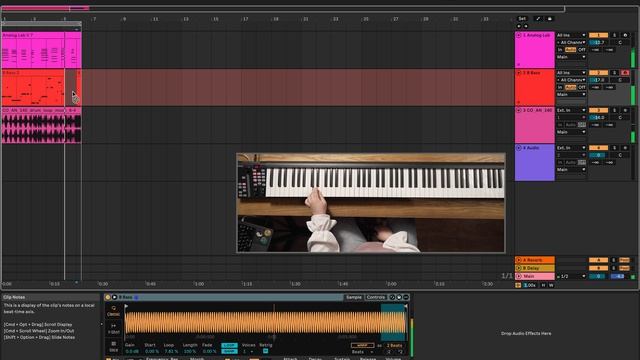Toggle the B Delay Post button
The image size is (640, 360).
(624, 268)
